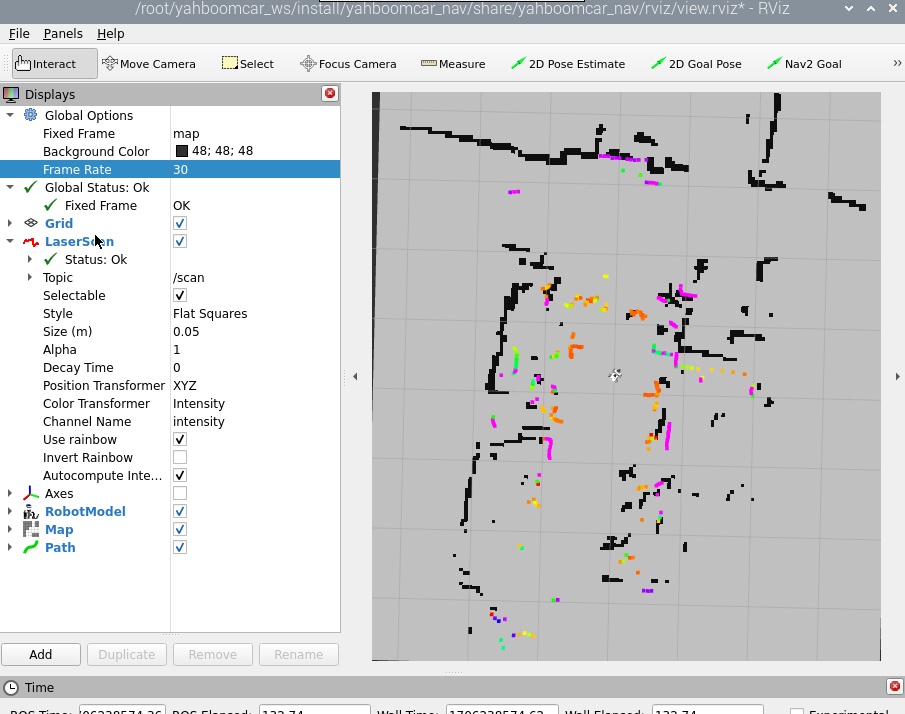Collapse the Global Status tree node

click(10, 187)
